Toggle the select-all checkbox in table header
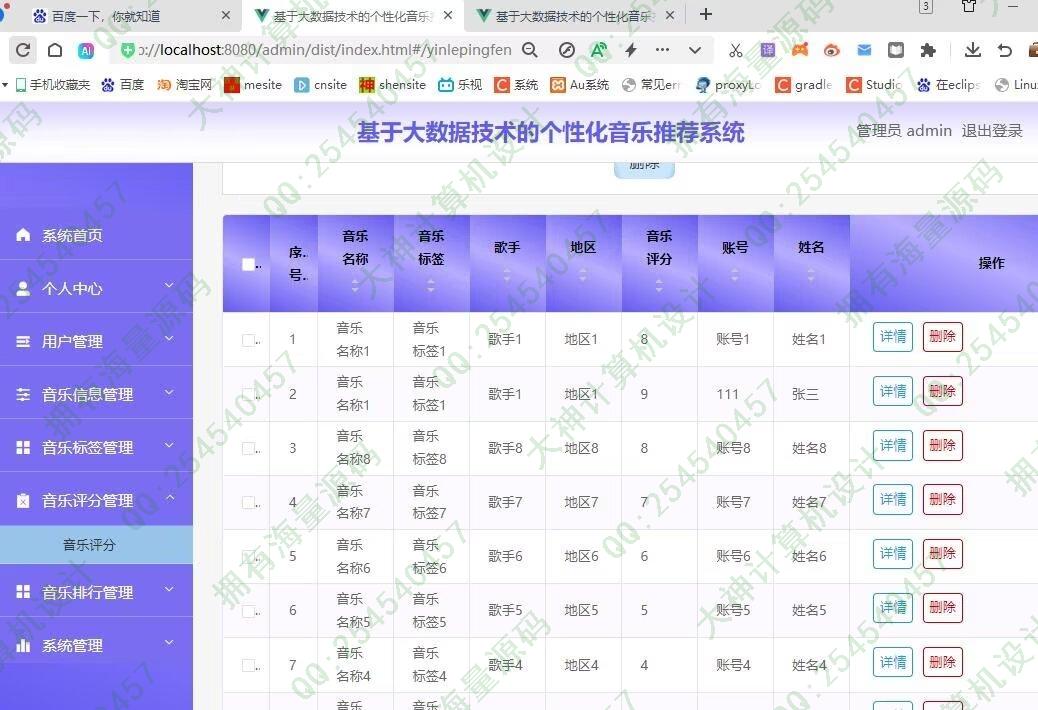Viewport: 1038px width, 710px height. pos(248,264)
